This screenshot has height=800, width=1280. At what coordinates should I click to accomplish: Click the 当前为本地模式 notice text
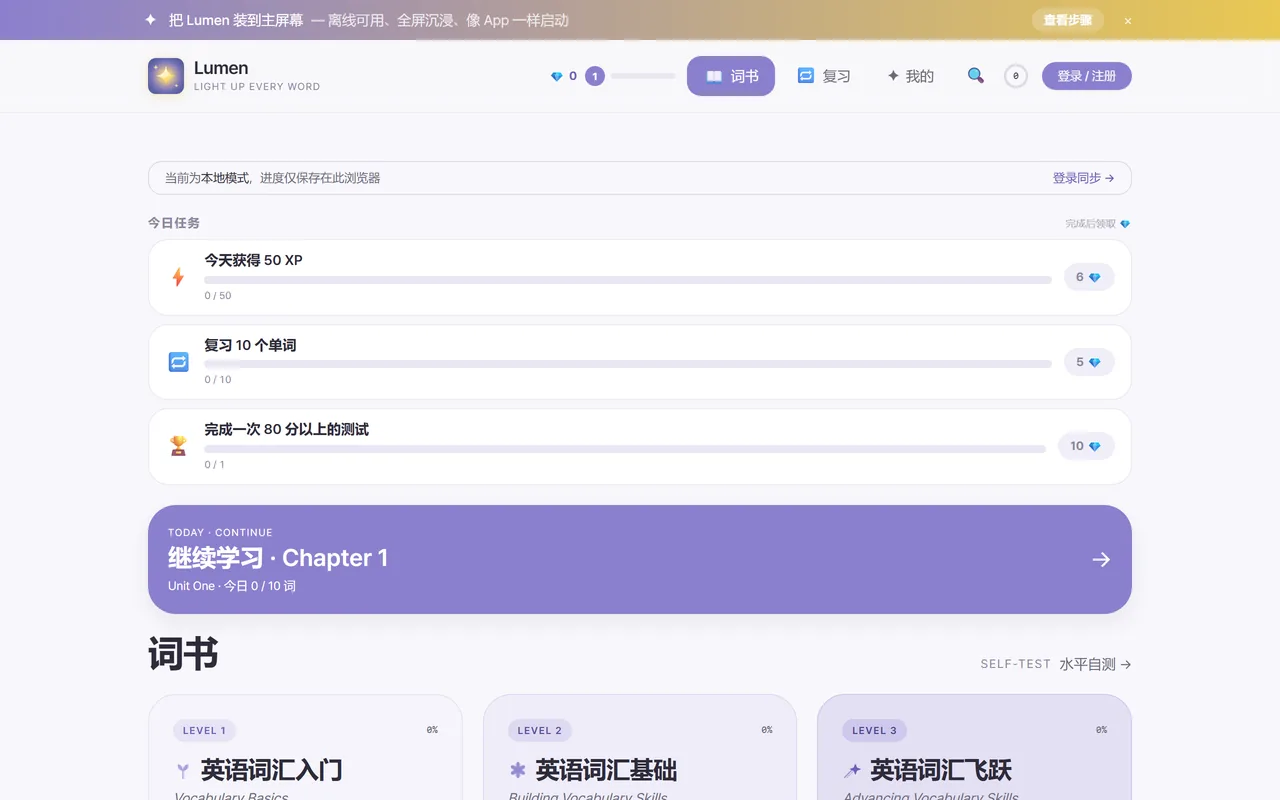(x=272, y=178)
